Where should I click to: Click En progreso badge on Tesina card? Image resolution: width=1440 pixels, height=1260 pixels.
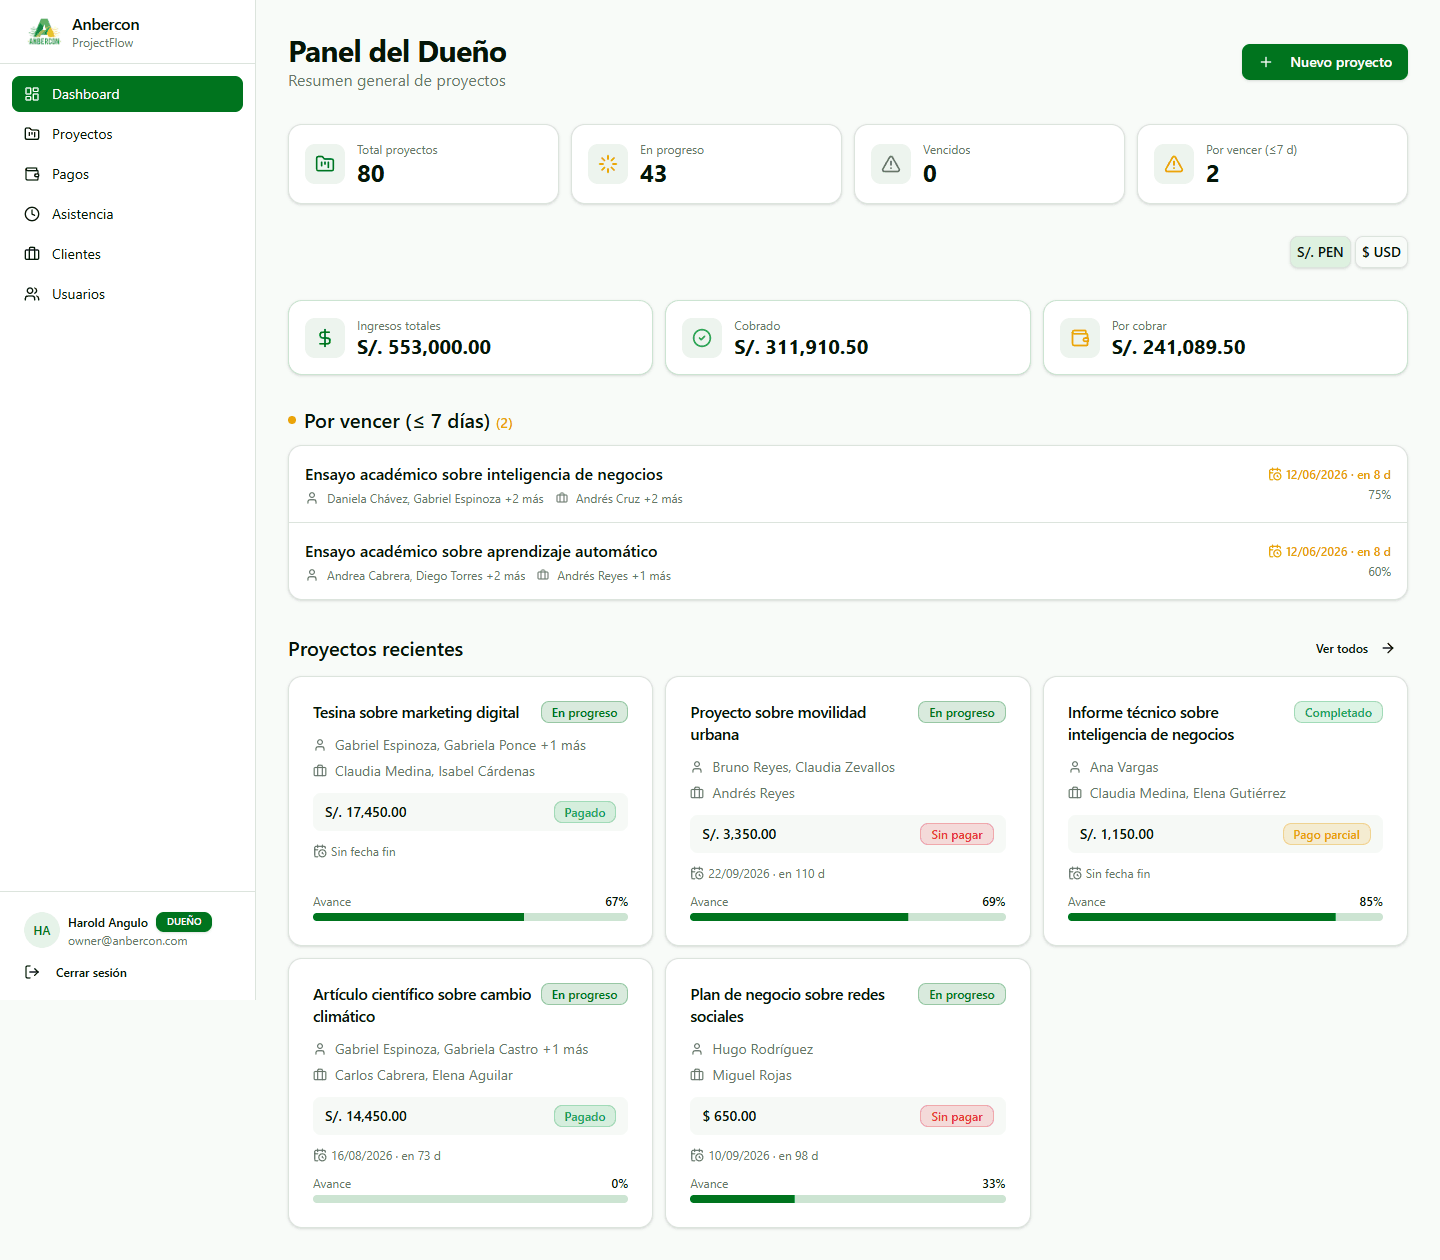[584, 713]
